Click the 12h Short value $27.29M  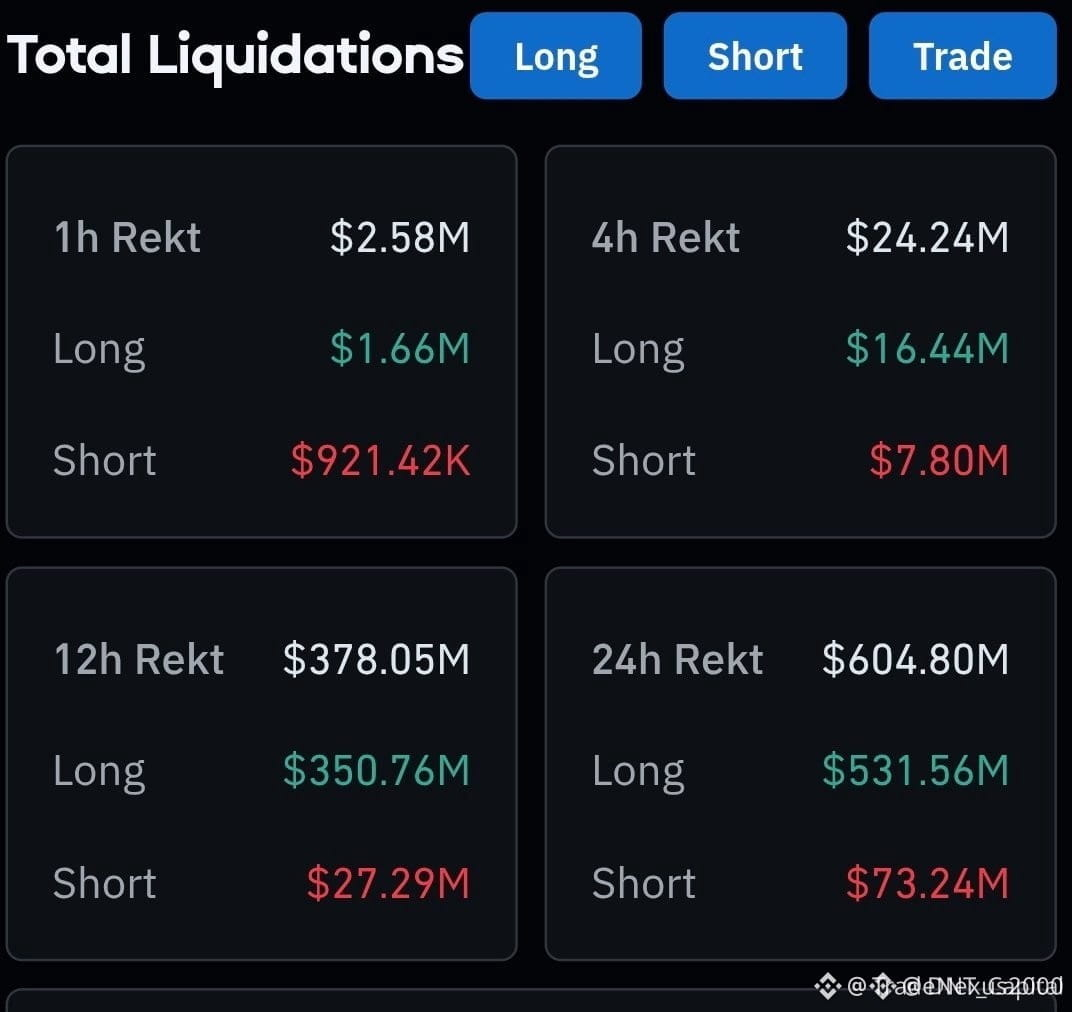pos(388,882)
